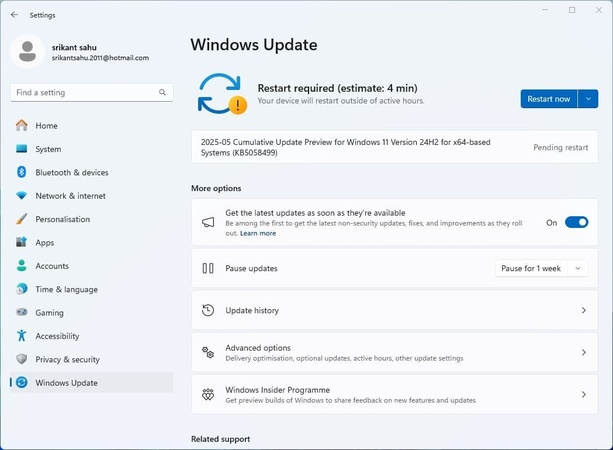Click the Network Wi-Fi icon

tap(22, 195)
